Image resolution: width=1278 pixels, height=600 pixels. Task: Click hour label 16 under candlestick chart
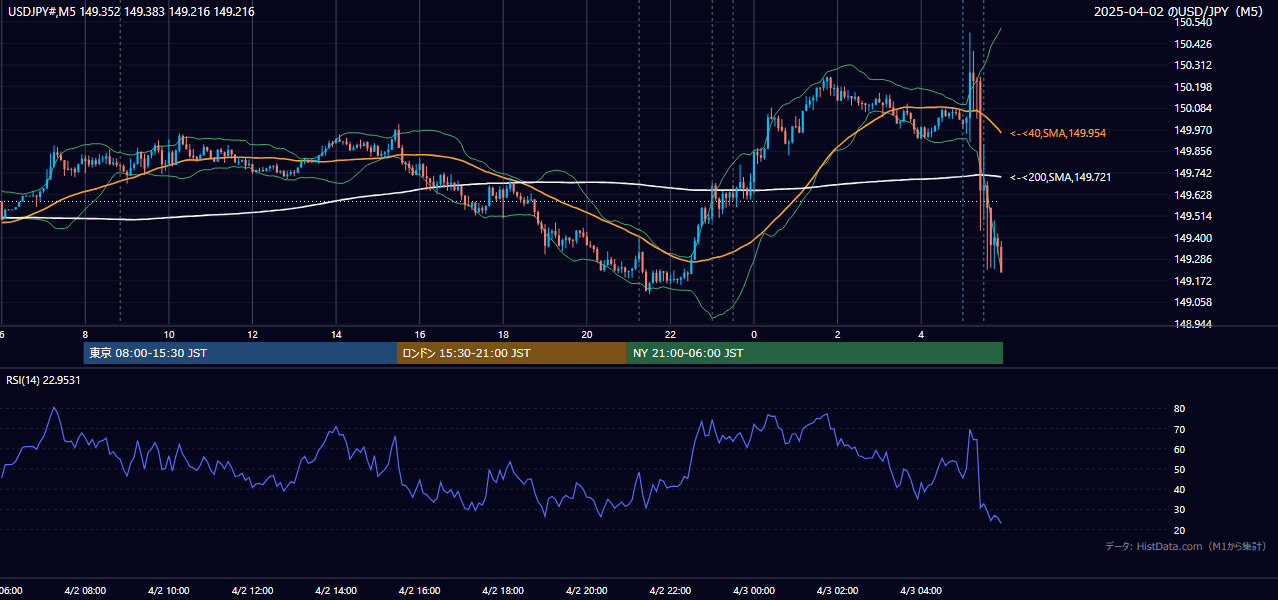[420, 335]
